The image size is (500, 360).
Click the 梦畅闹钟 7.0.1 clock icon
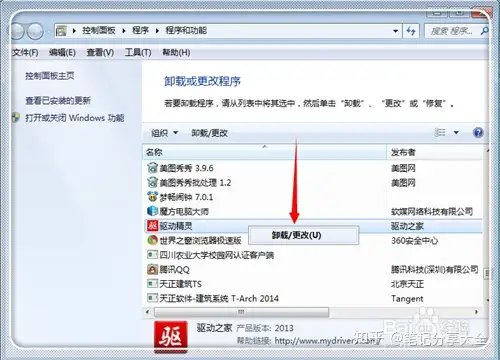[152, 197]
